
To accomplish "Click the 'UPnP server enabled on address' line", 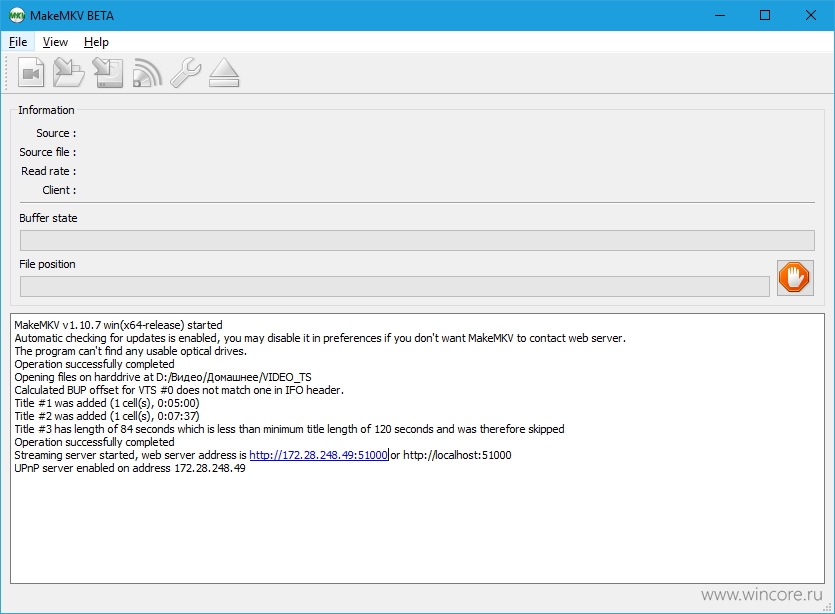I will pyautogui.click(x=130, y=468).
